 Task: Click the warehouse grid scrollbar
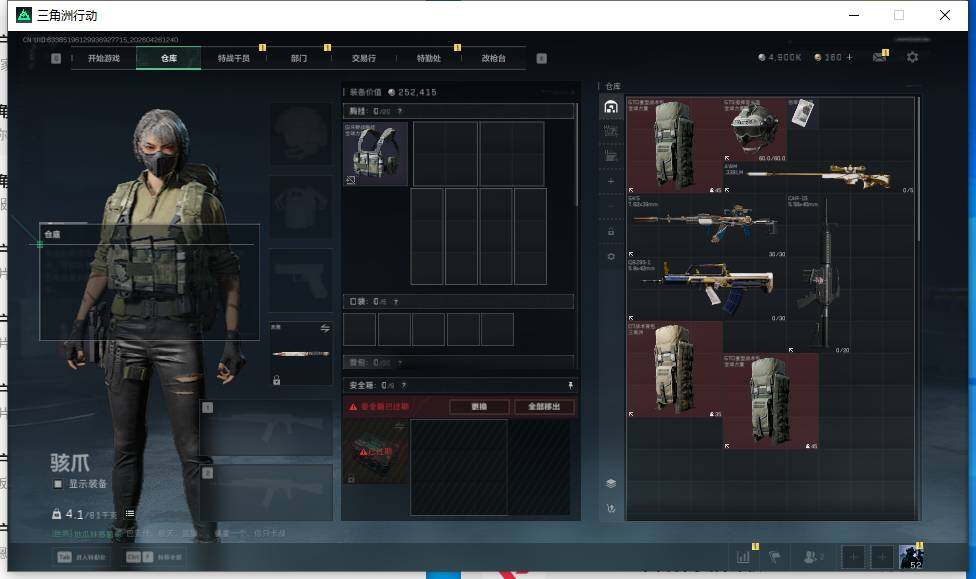pos(919,169)
